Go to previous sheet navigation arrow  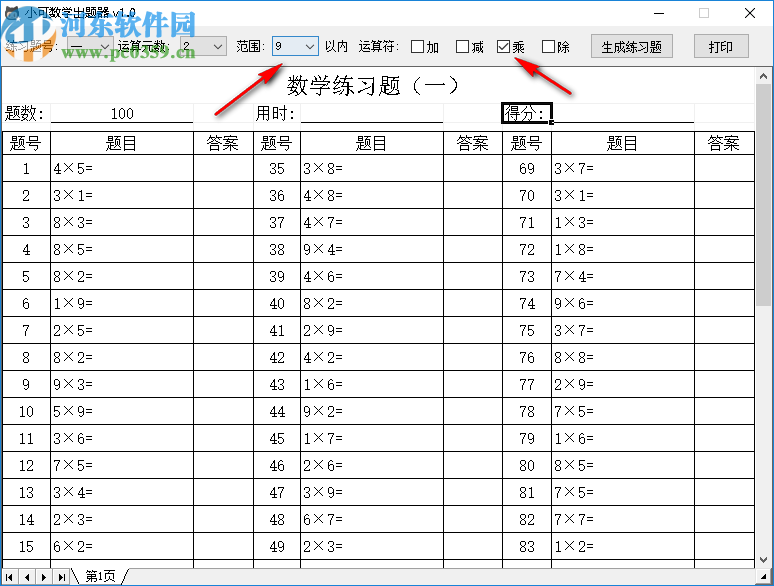(27, 577)
